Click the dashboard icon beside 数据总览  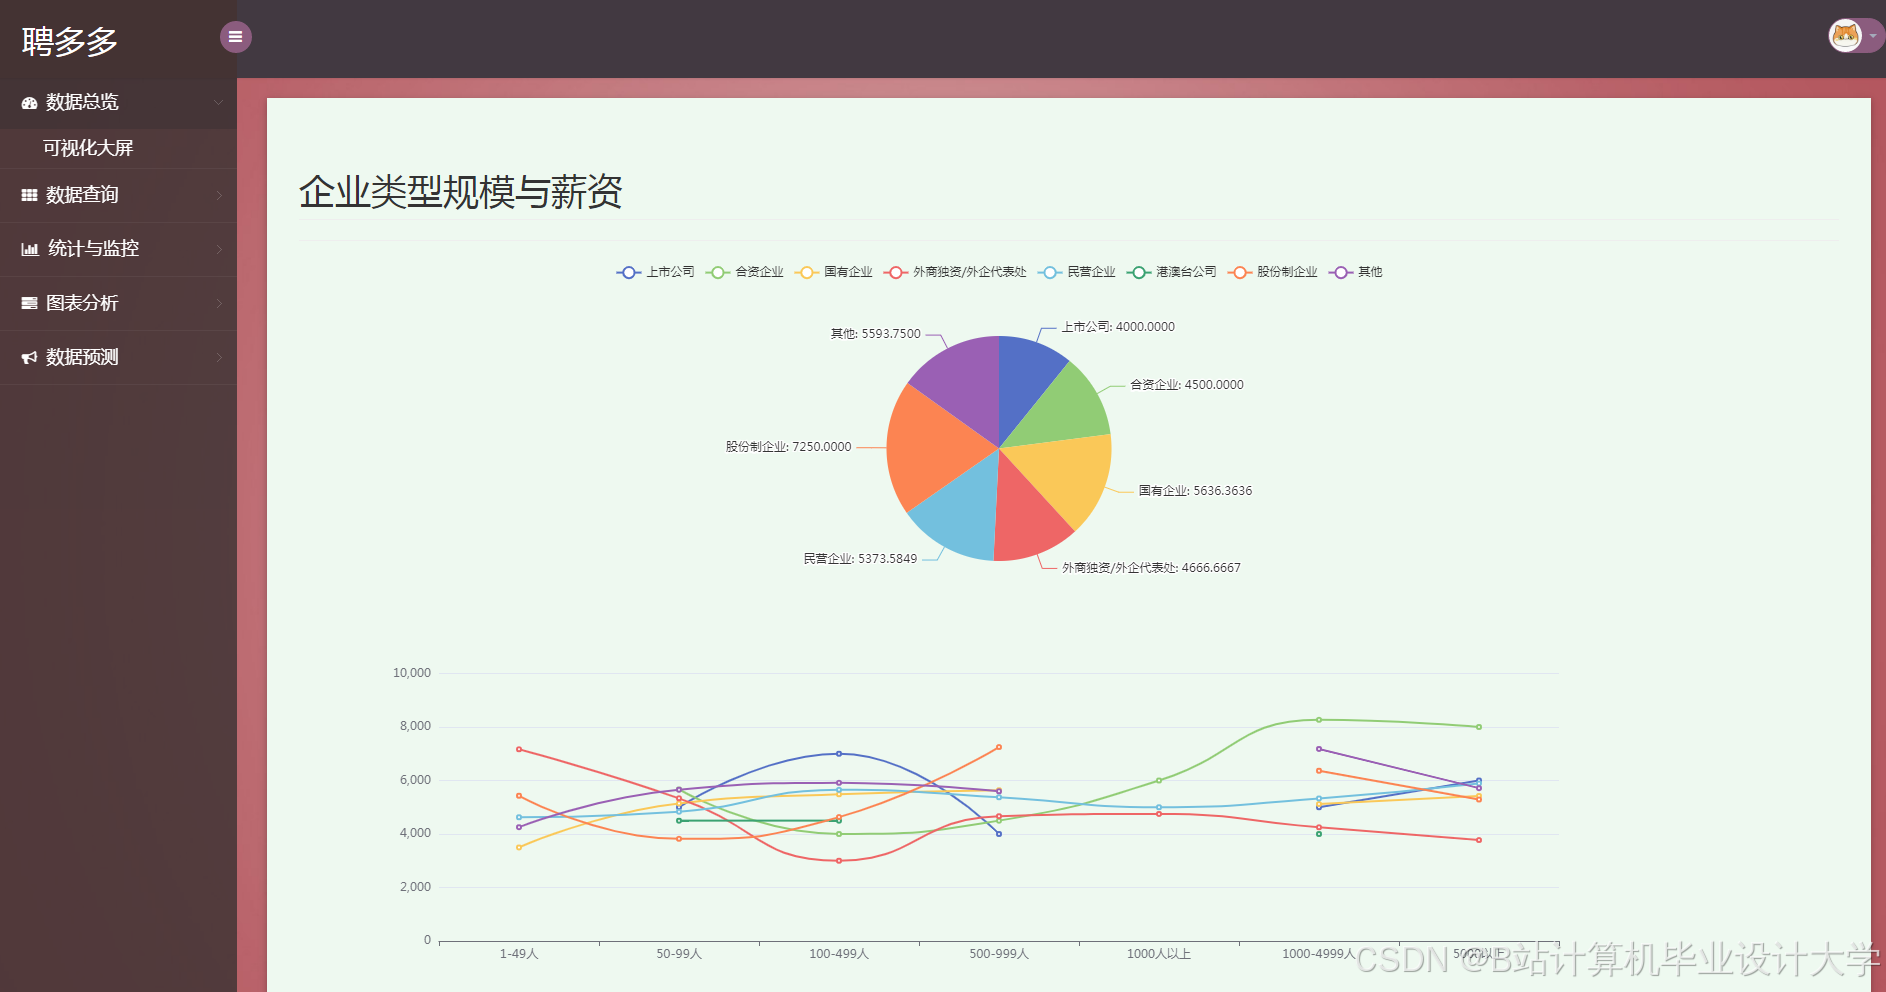pos(30,103)
